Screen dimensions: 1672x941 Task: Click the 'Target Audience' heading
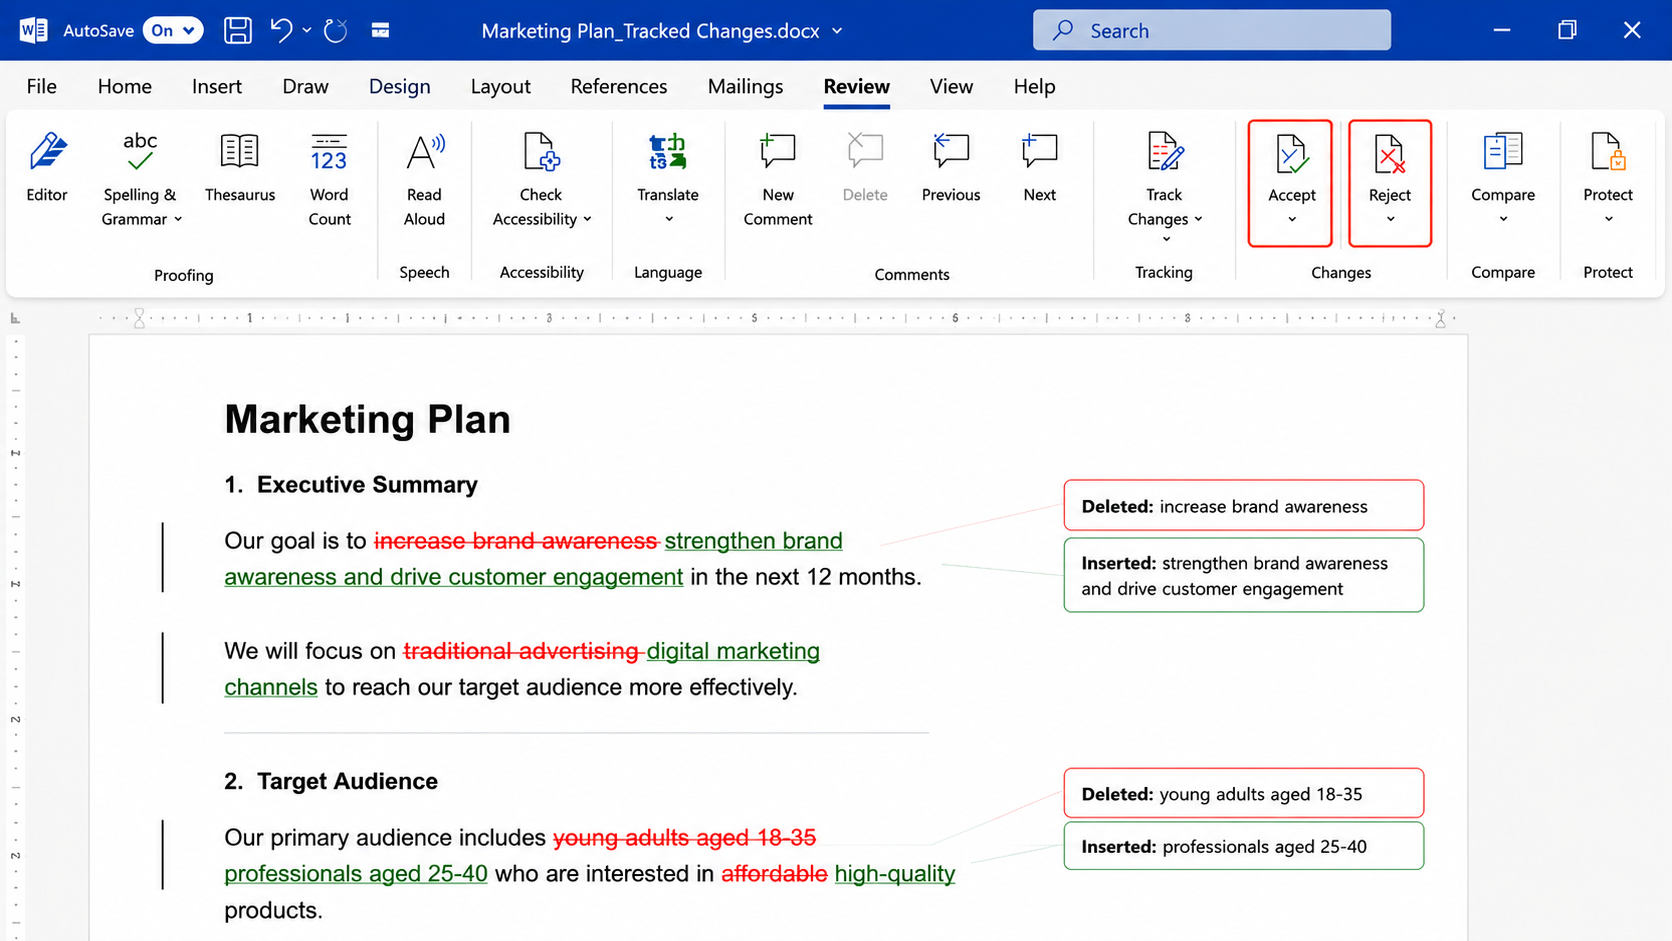pos(347,781)
